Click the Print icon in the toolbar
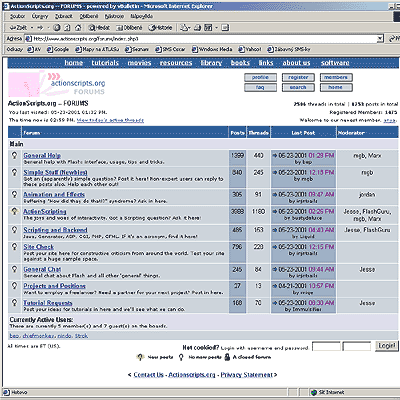This screenshot has height=400, width=400. coord(198,28)
